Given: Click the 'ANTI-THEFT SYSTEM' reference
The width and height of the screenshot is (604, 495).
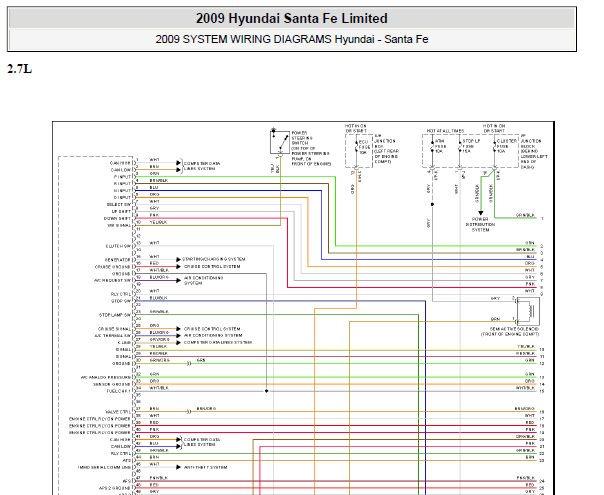Looking at the screenshot, I should (205, 467).
